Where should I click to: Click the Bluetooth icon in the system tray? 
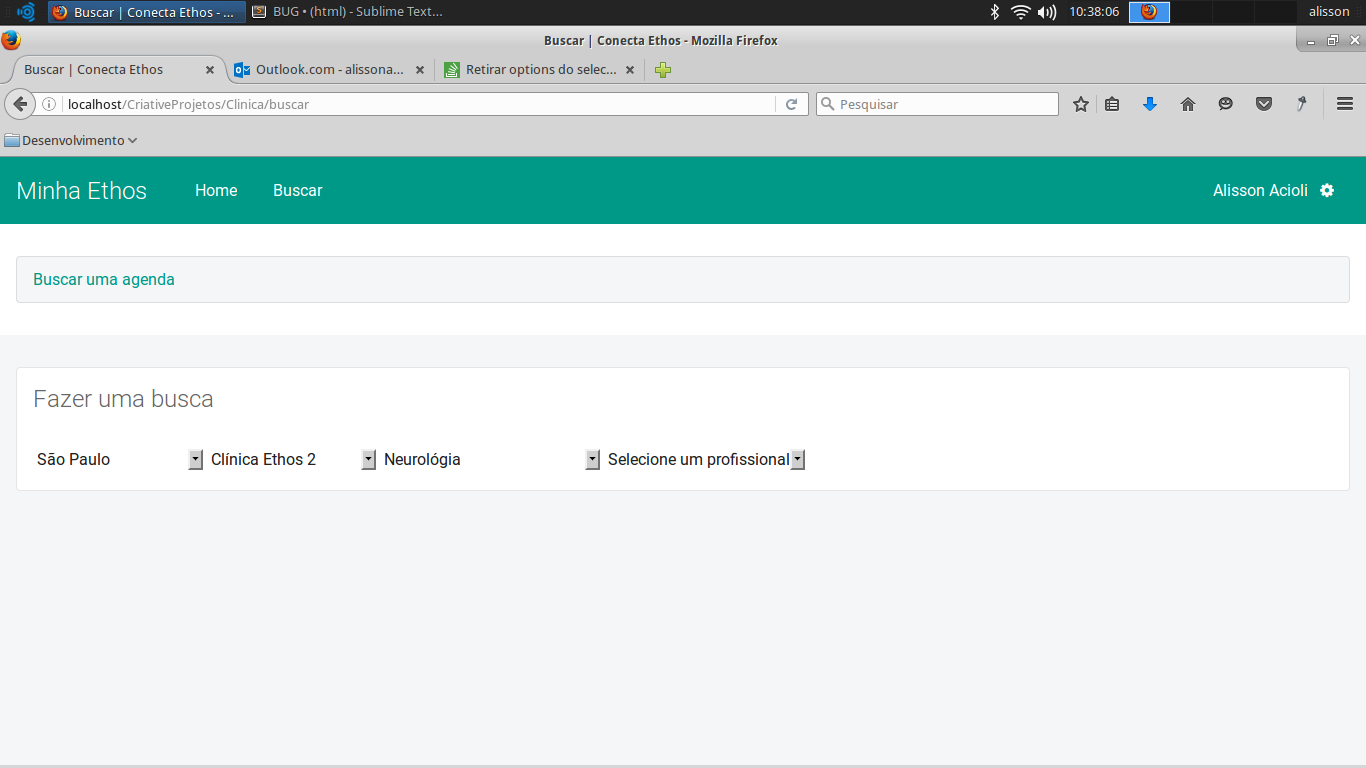pyautogui.click(x=994, y=12)
